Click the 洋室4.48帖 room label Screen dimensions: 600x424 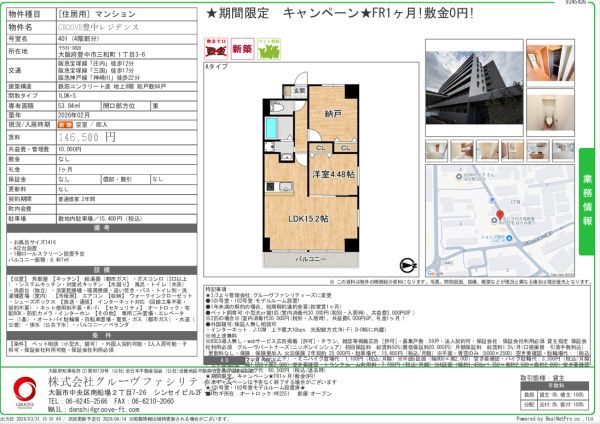(333, 174)
